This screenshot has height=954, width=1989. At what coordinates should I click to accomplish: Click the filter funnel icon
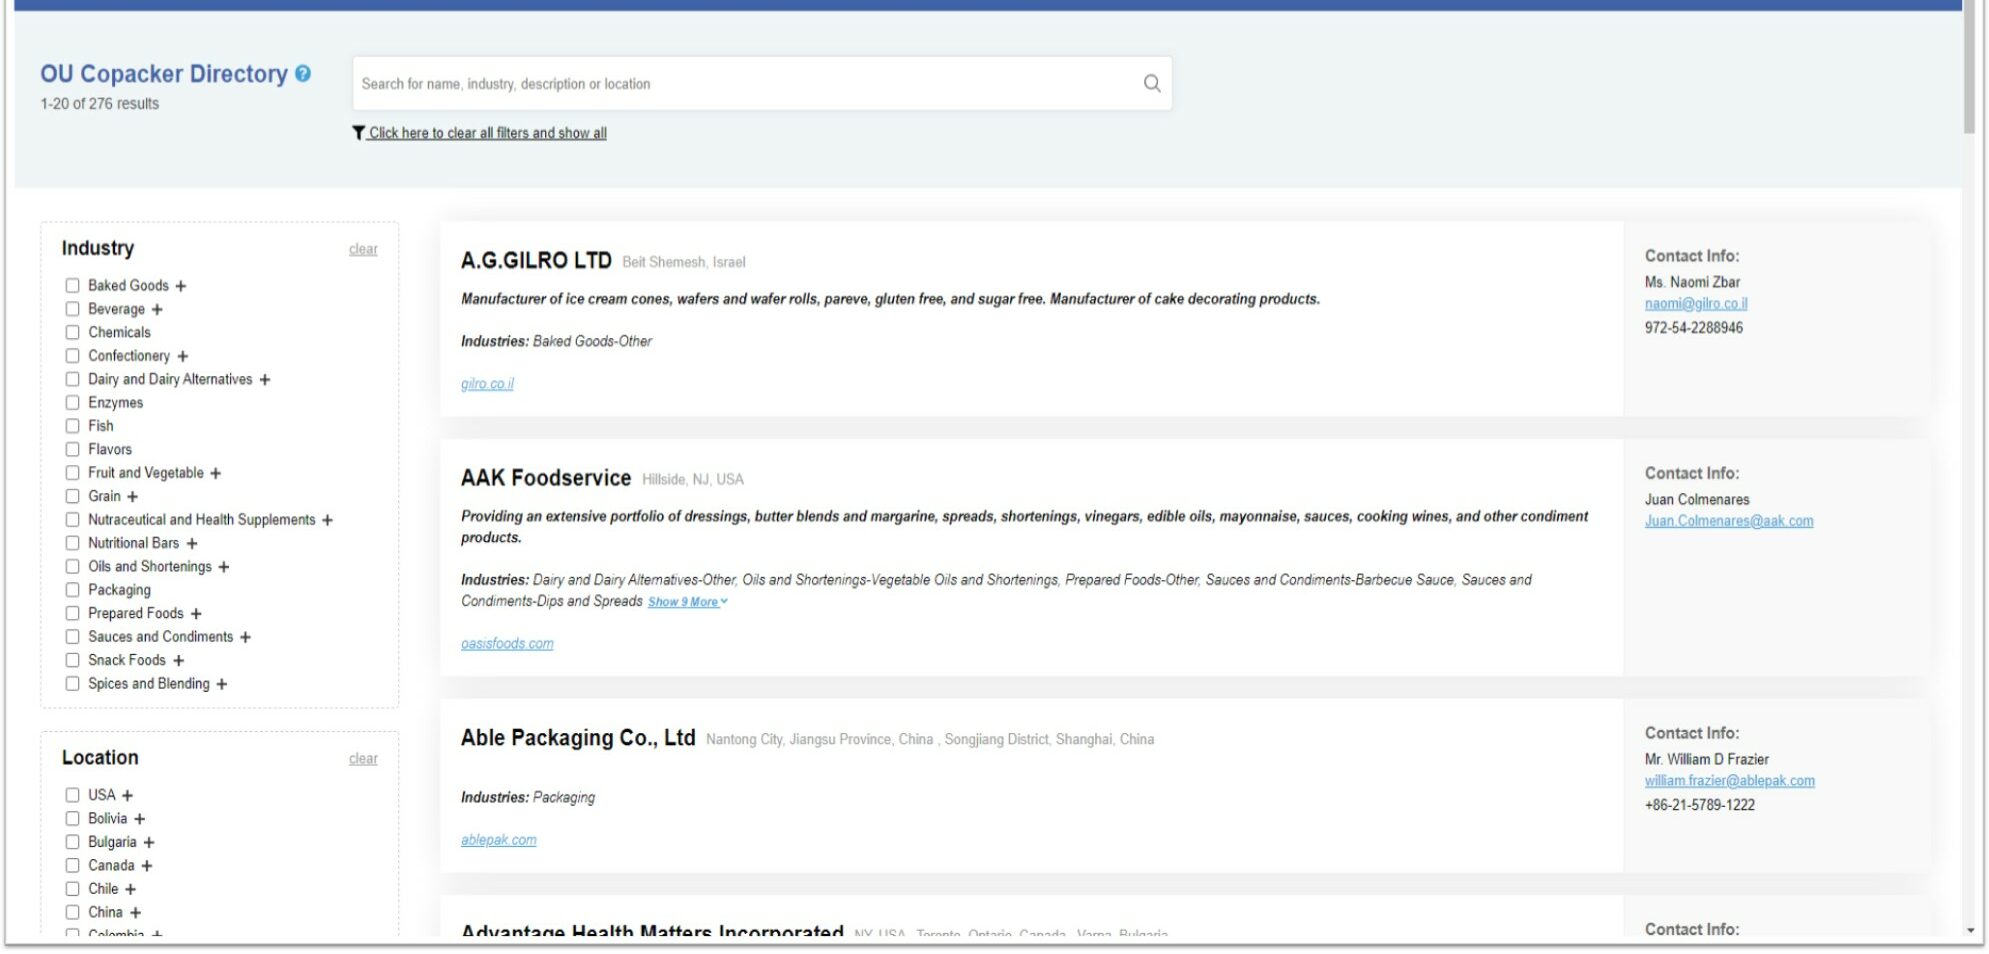coord(358,133)
